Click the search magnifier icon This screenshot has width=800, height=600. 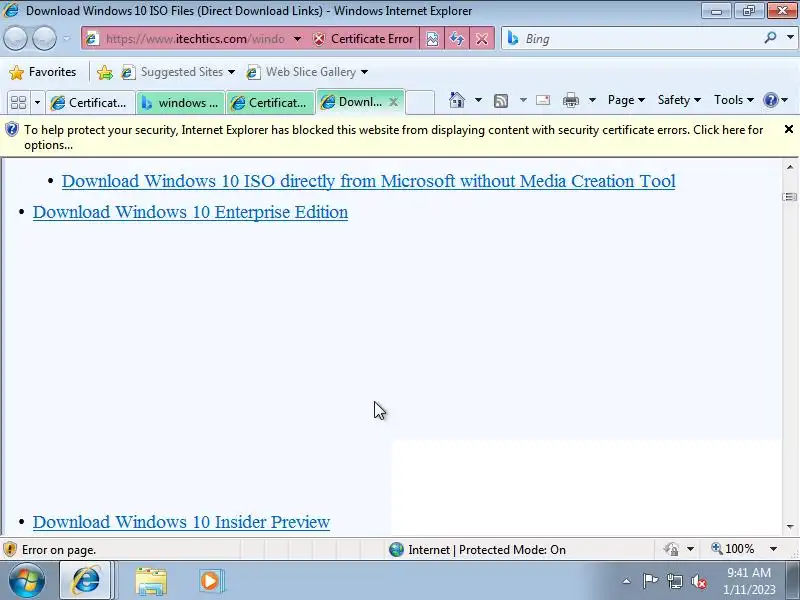point(770,38)
